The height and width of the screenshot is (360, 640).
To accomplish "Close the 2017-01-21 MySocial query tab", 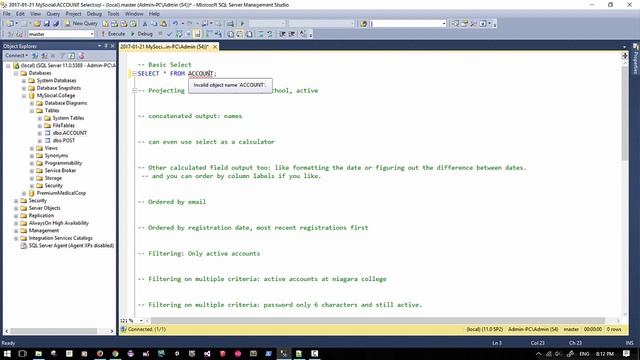I will (215, 47).
